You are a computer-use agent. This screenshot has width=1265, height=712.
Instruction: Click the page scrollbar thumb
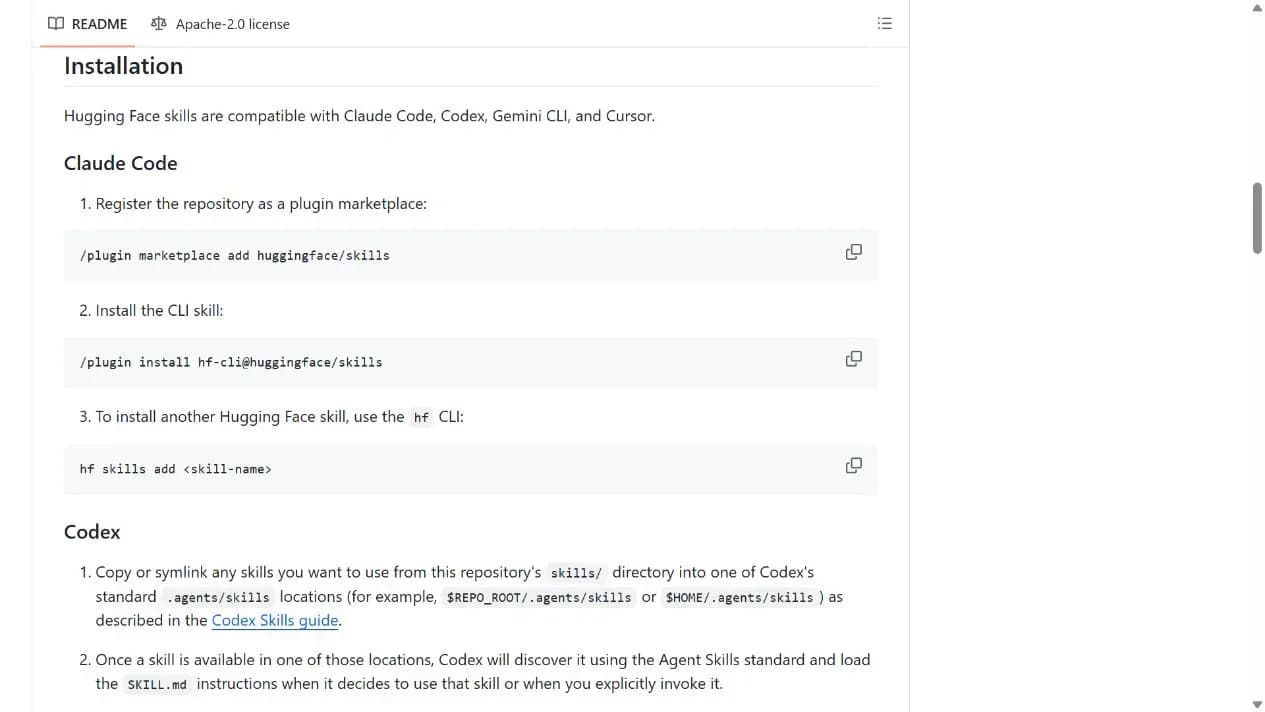(1257, 218)
